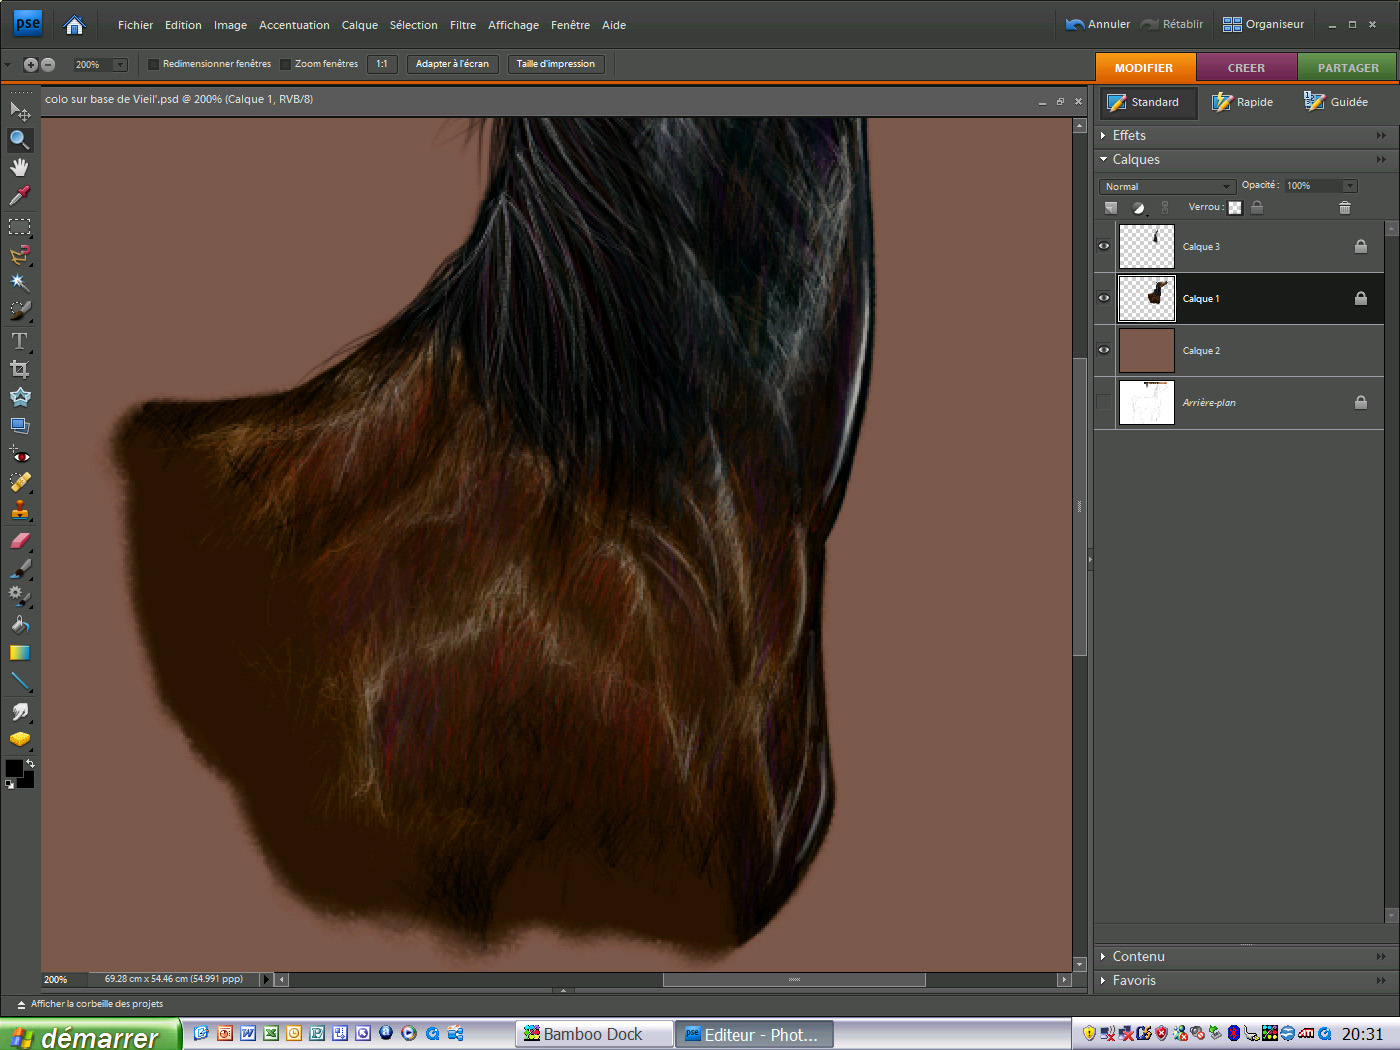This screenshot has height=1050, width=1400.
Task: Create a new layer icon
Action: tap(1111, 207)
